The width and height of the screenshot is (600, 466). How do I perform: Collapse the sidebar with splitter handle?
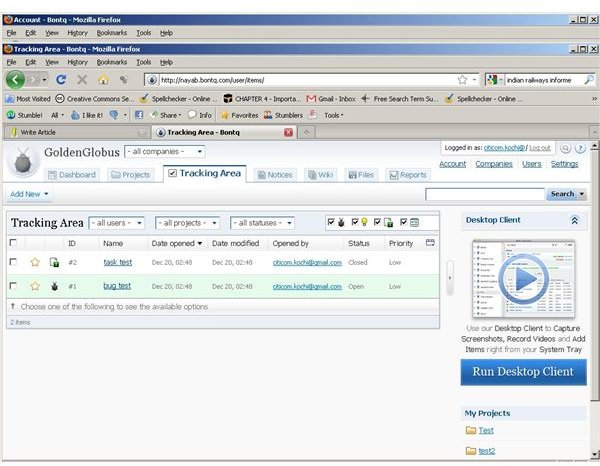click(450, 278)
